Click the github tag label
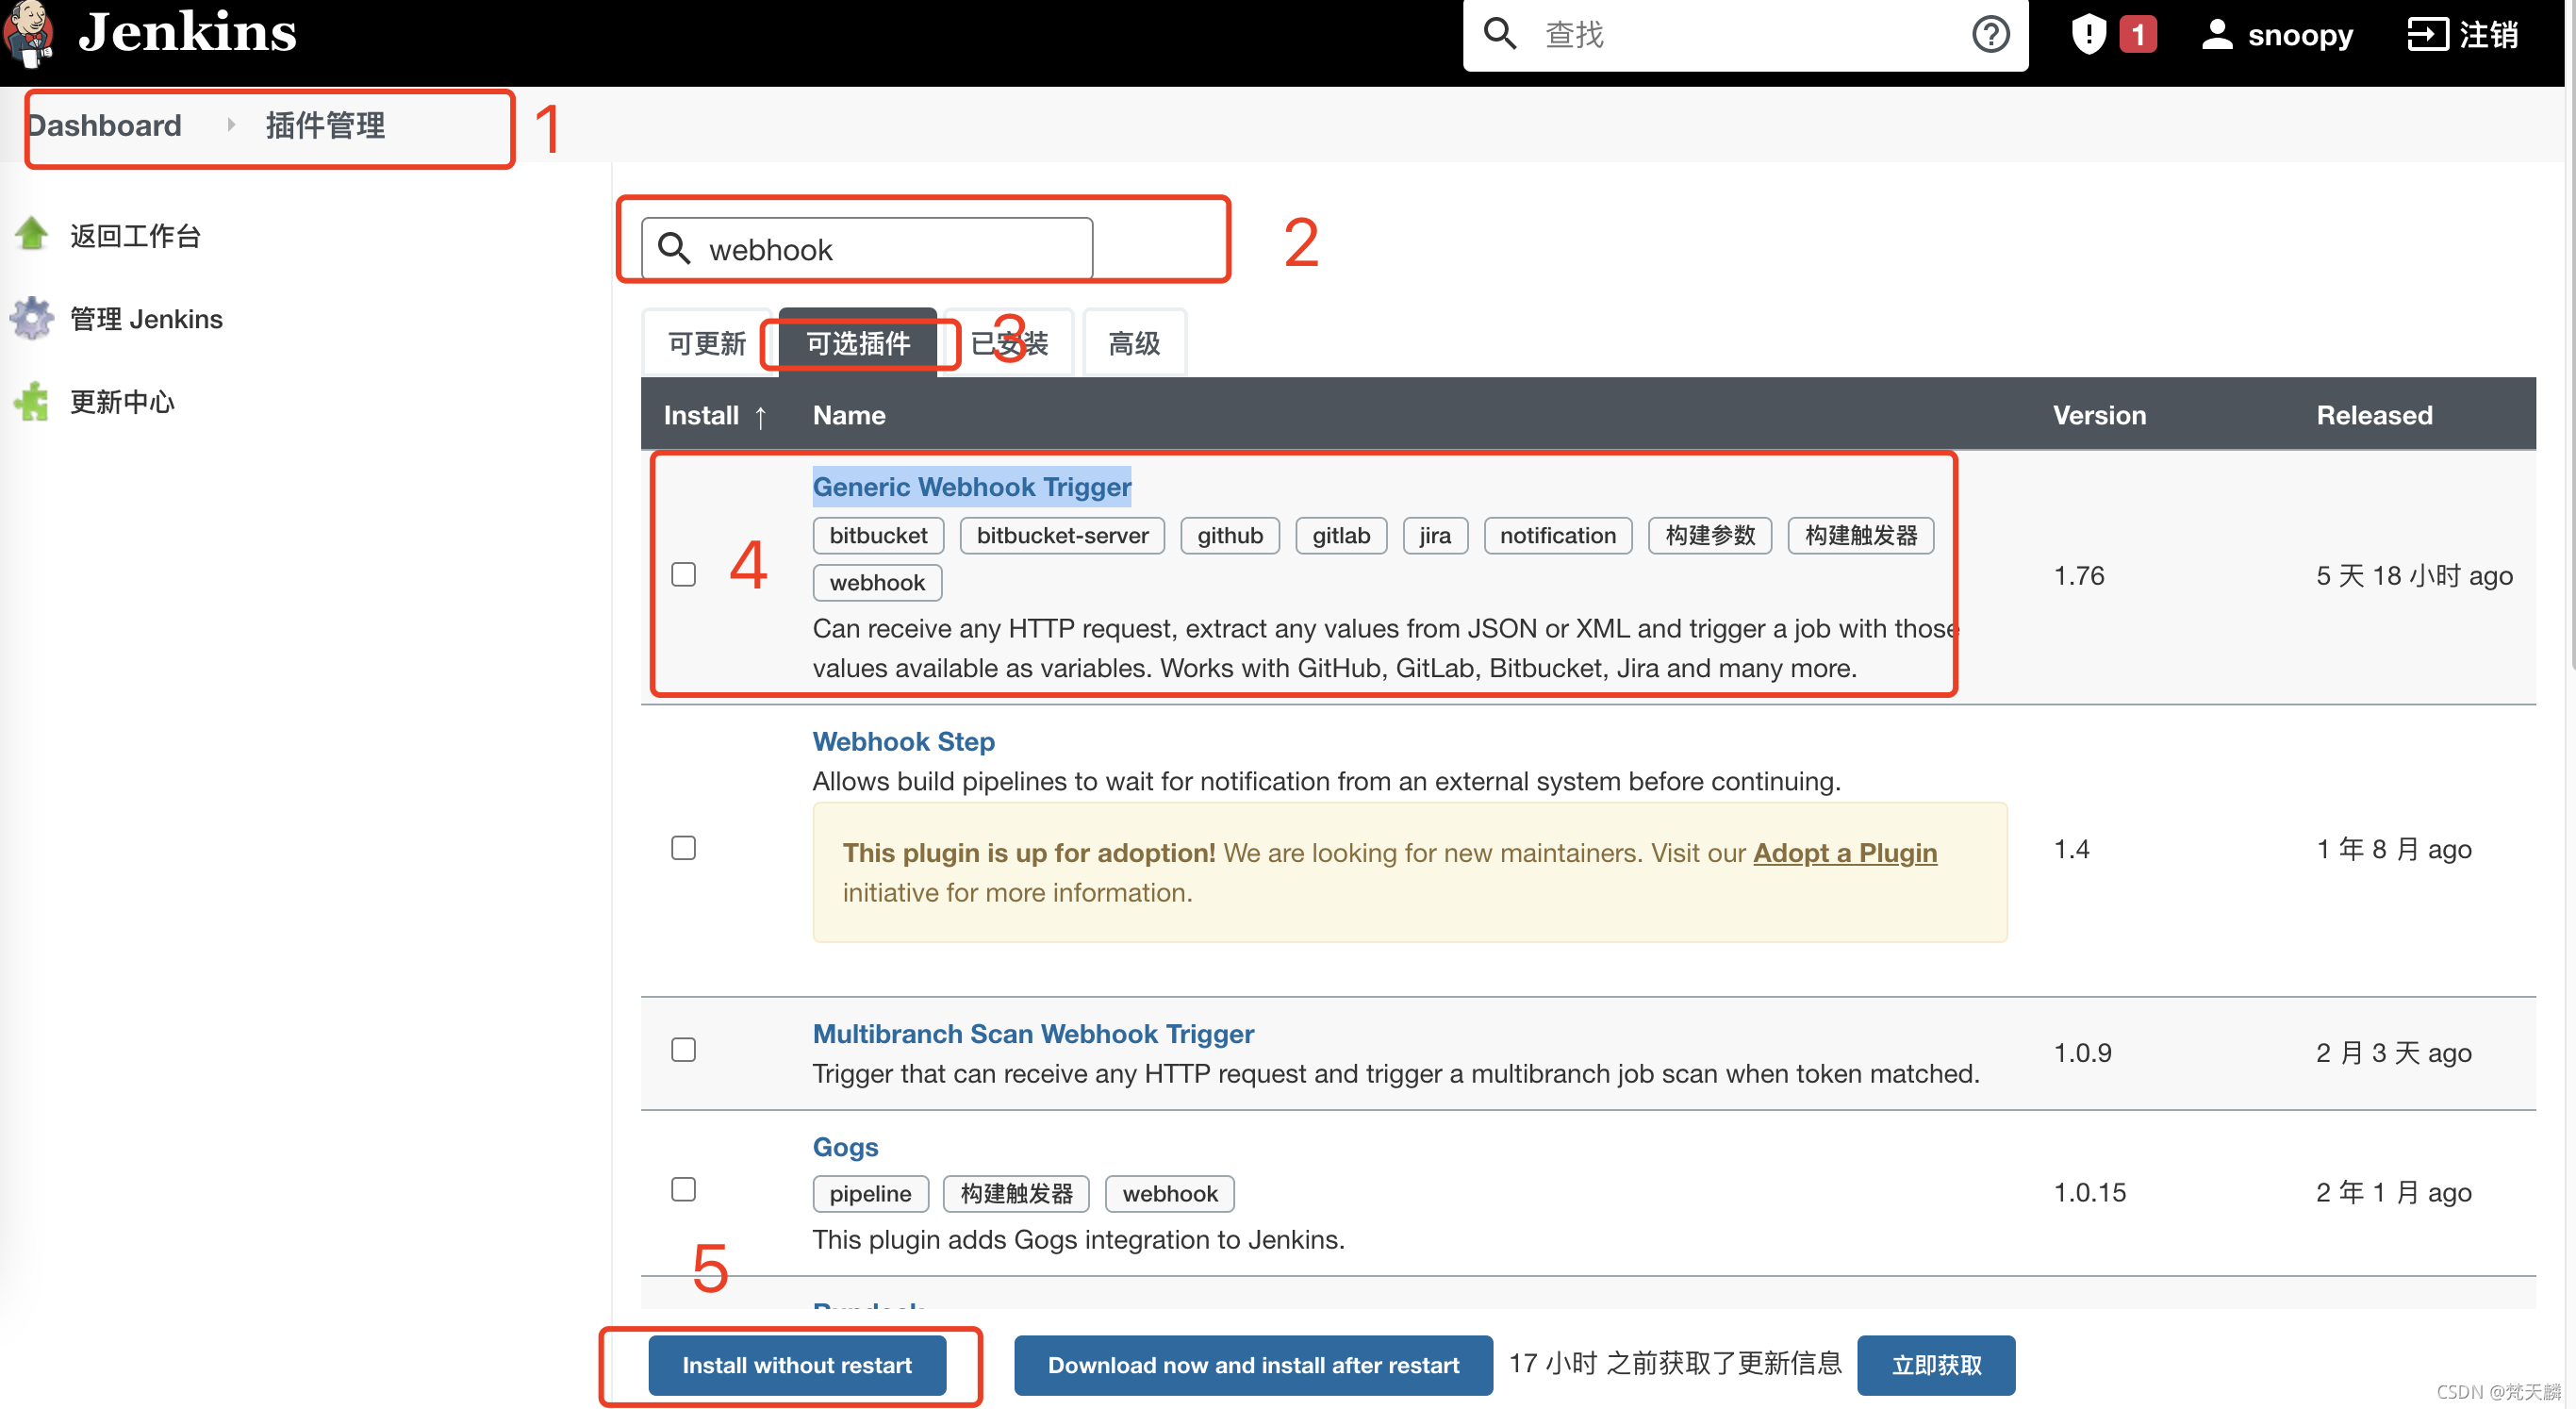Screen dimensions: 2576x1409 [x=1230, y=535]
